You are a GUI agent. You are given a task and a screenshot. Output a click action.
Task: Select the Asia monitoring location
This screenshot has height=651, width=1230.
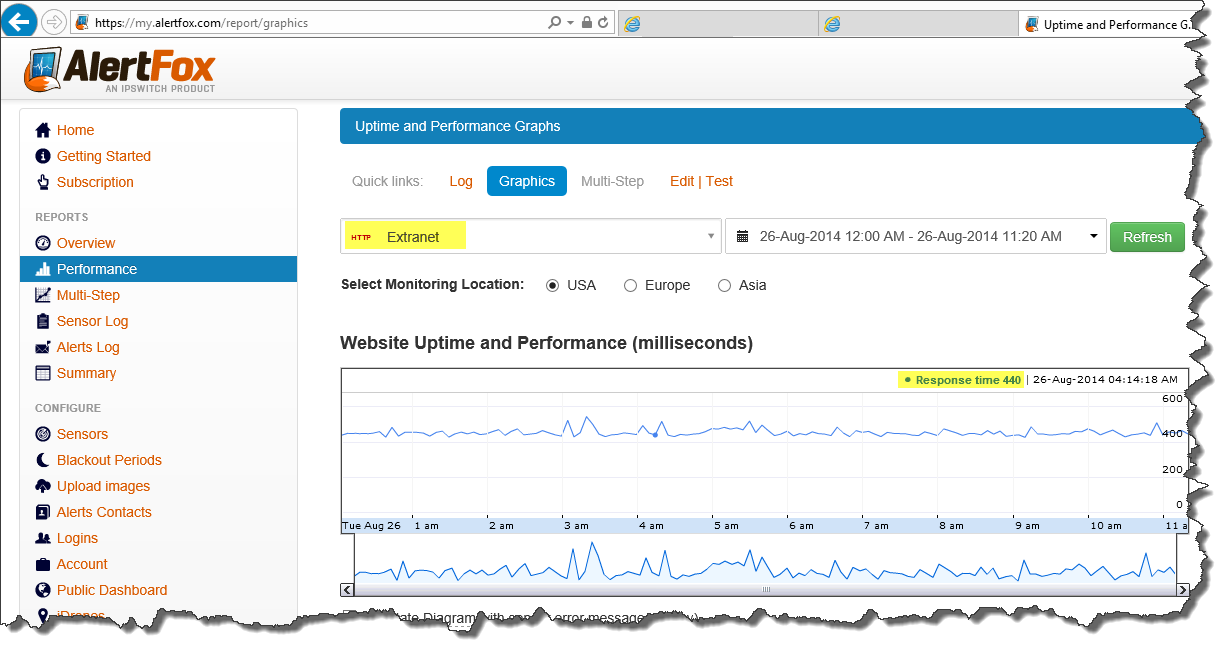coord(725,286)
